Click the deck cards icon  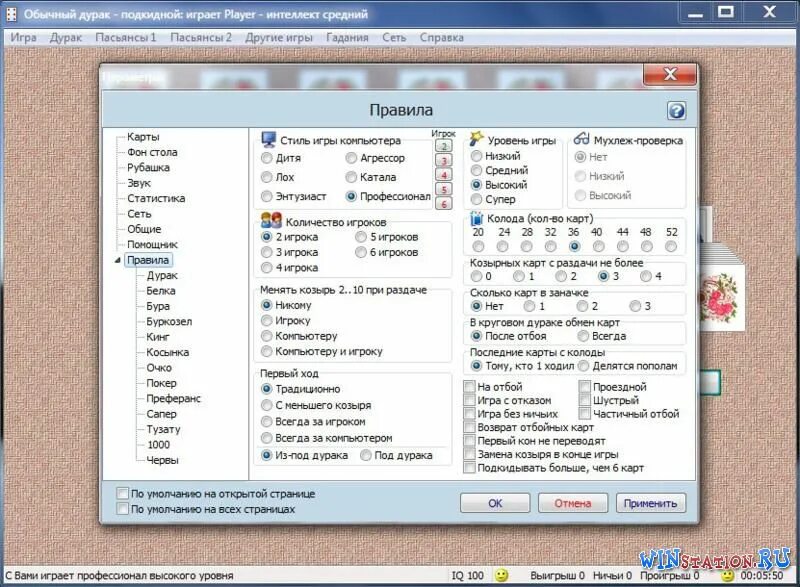pos(477,218)
